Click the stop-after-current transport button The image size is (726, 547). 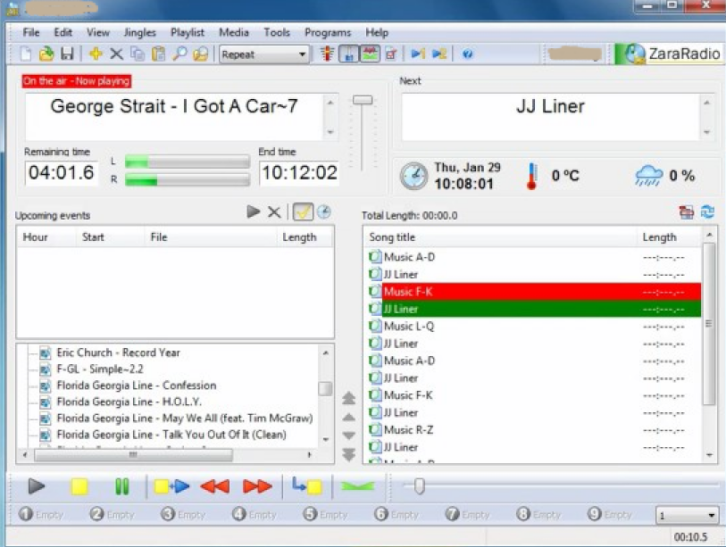(307, 486)
